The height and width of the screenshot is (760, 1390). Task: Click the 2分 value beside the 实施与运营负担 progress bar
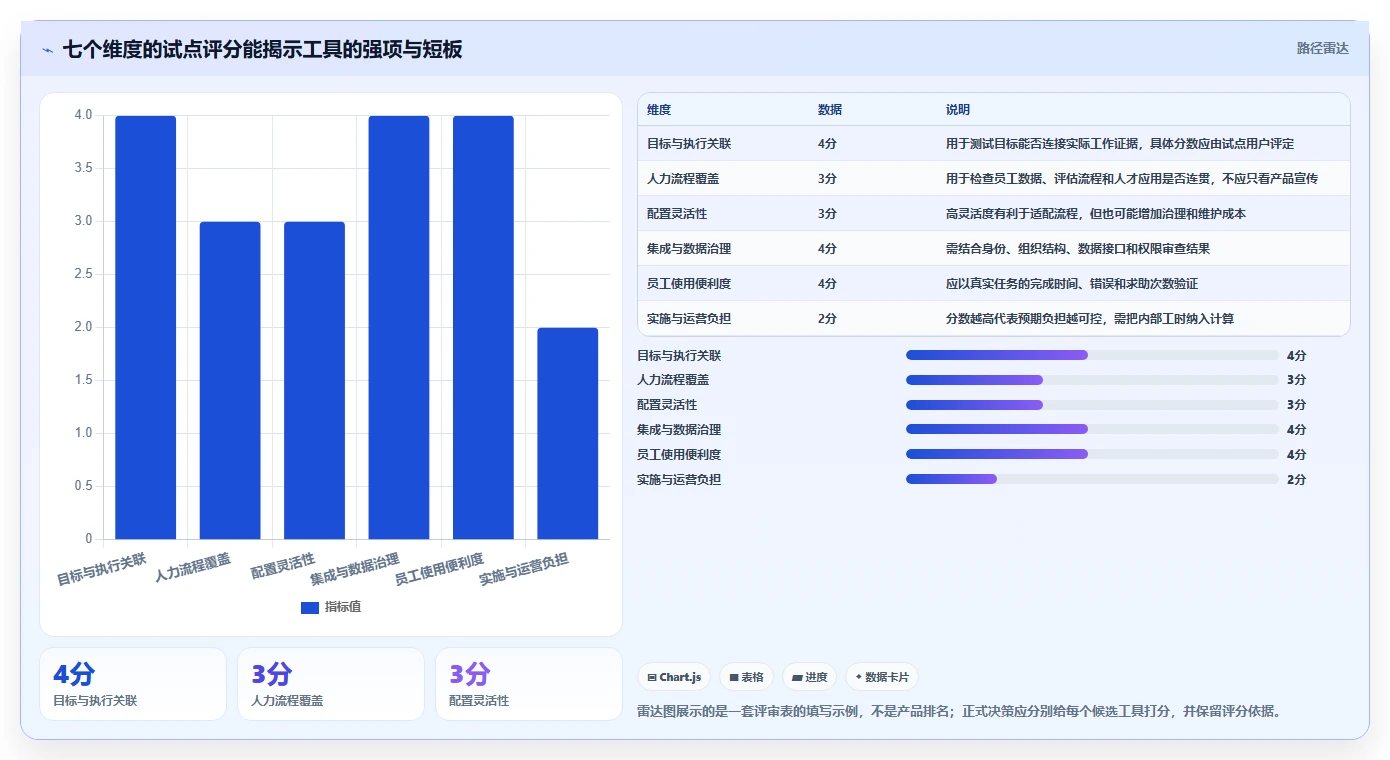[x=1296, y=479]
